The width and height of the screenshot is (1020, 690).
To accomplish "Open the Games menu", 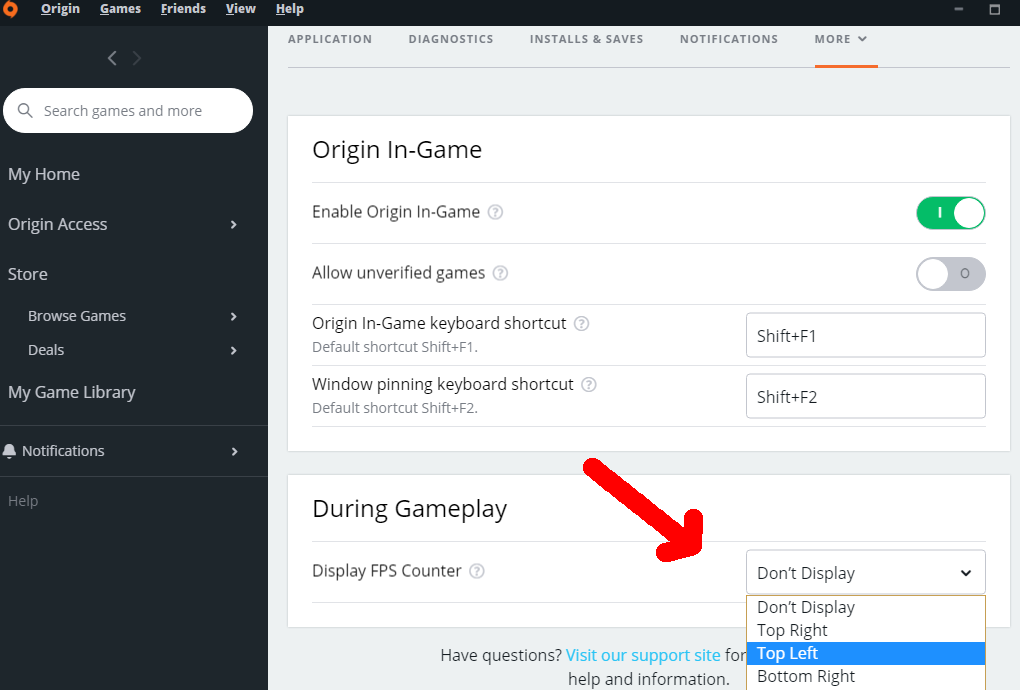I will tap(120, 9).
